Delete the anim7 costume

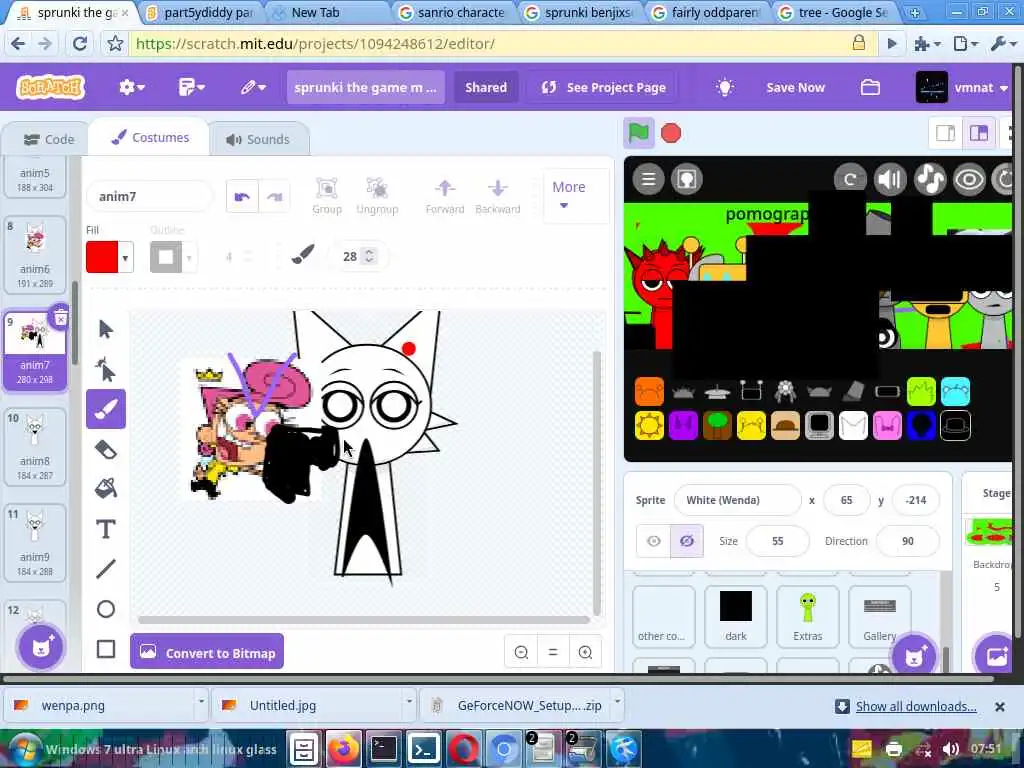60,318
